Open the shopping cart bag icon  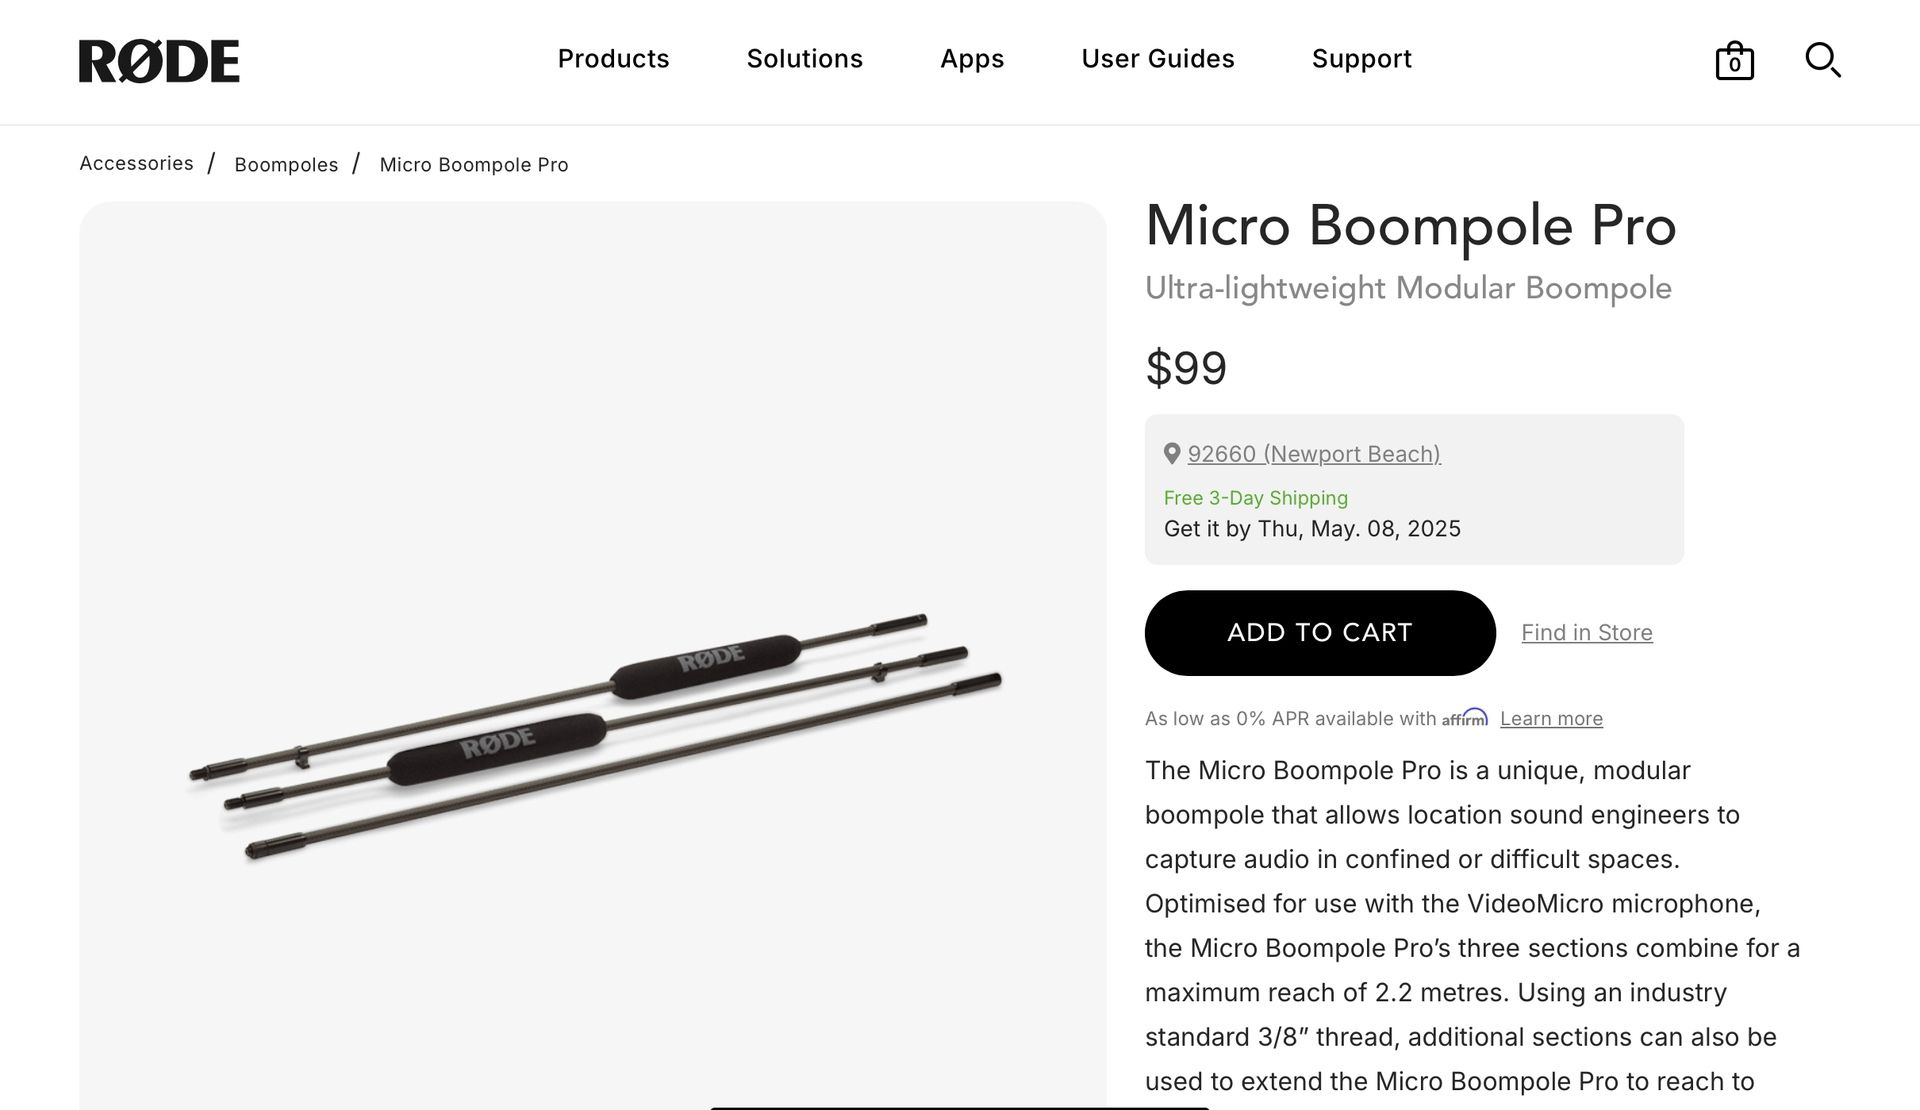[x=1734, y=61]
